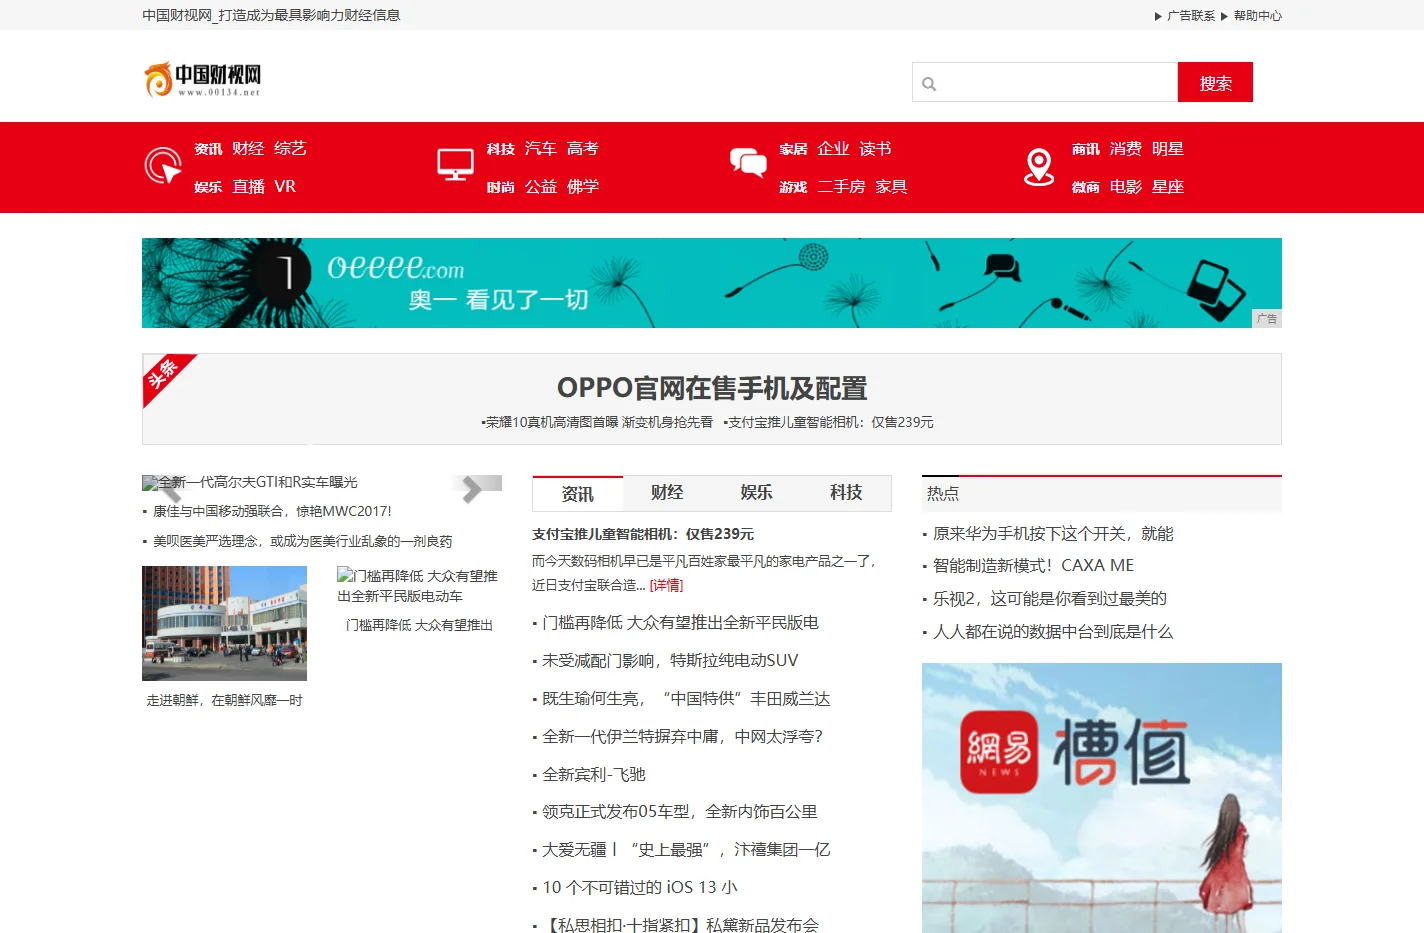Open 科技 in the red navigation bar

click(x=501, y=149)
